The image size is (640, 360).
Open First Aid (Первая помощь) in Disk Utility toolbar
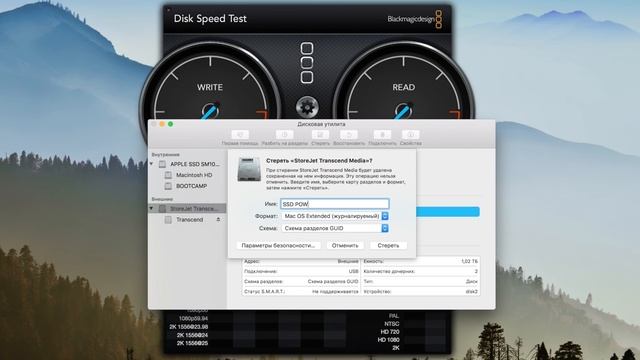[x=240, y=135]
